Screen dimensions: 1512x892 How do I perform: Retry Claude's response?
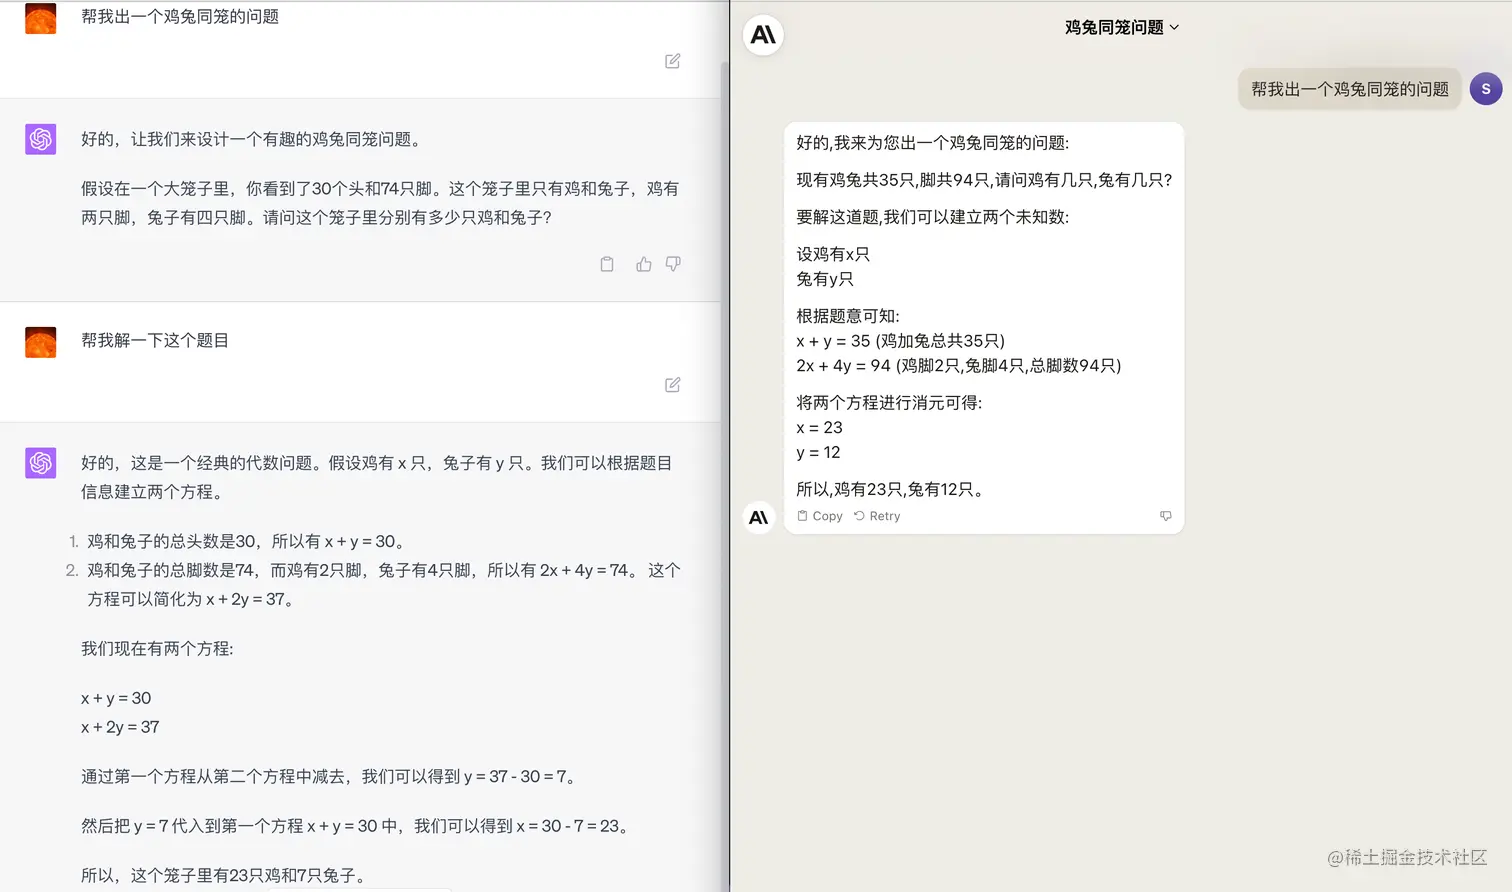tap(877, 516)
